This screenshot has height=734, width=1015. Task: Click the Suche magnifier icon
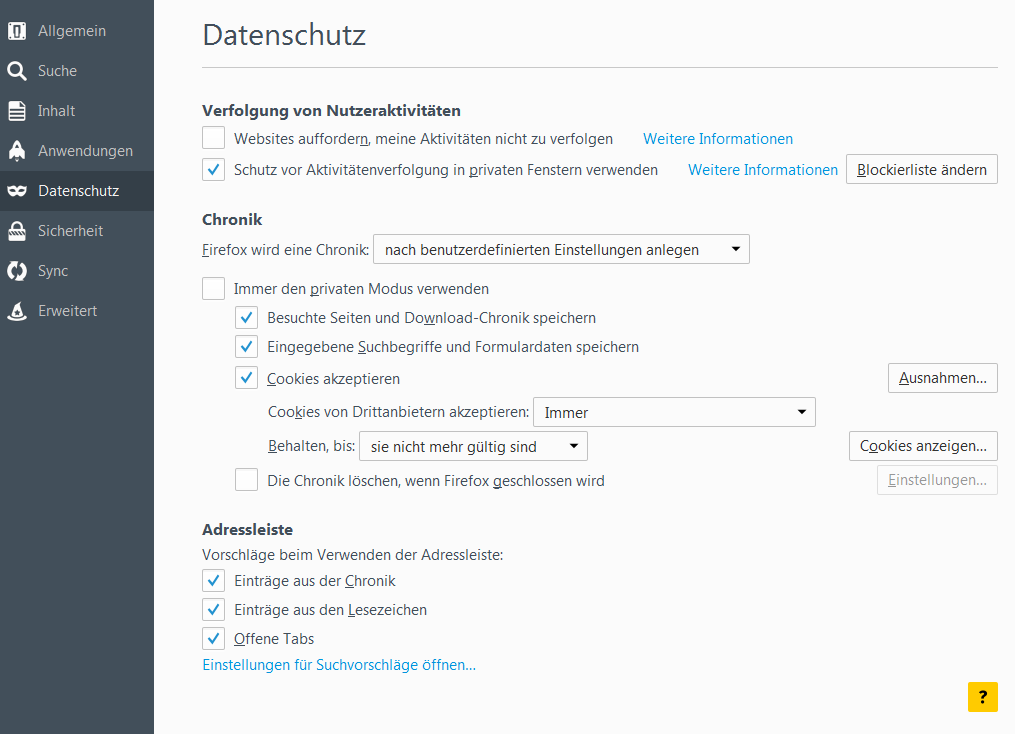tap(17, 71)
